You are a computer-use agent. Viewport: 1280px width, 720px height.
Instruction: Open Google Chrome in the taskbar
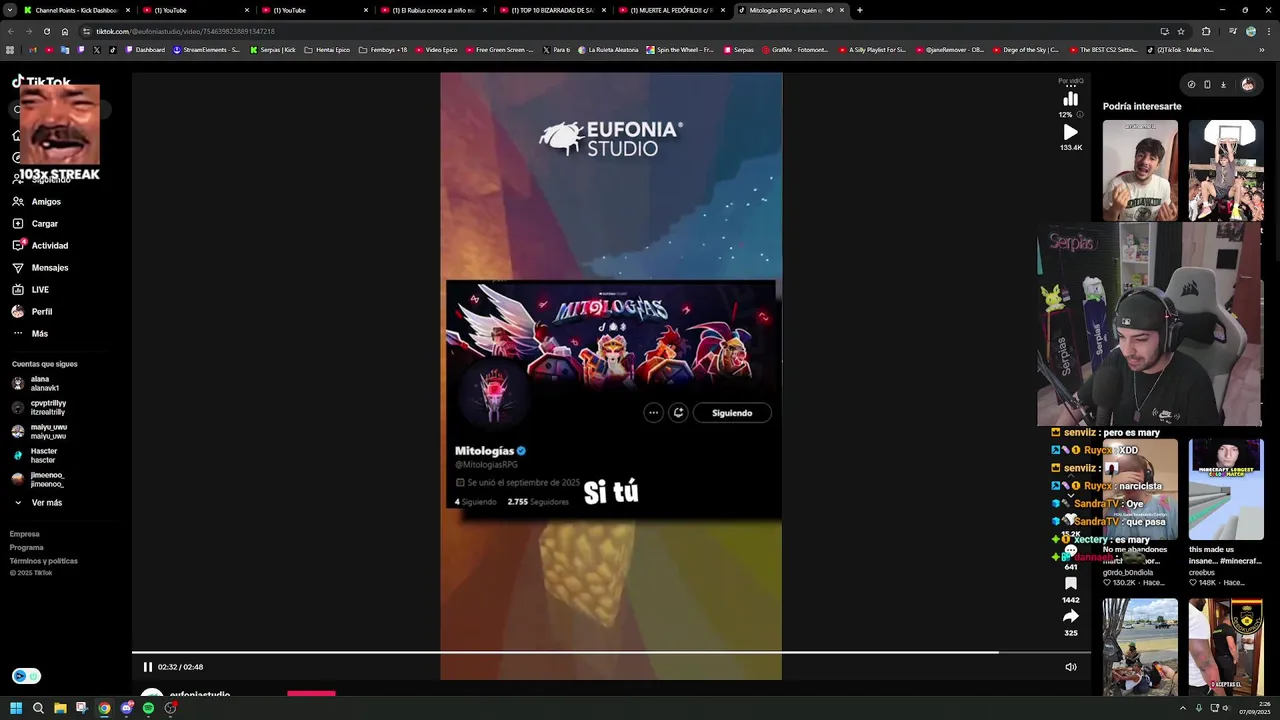coord(104,708)
